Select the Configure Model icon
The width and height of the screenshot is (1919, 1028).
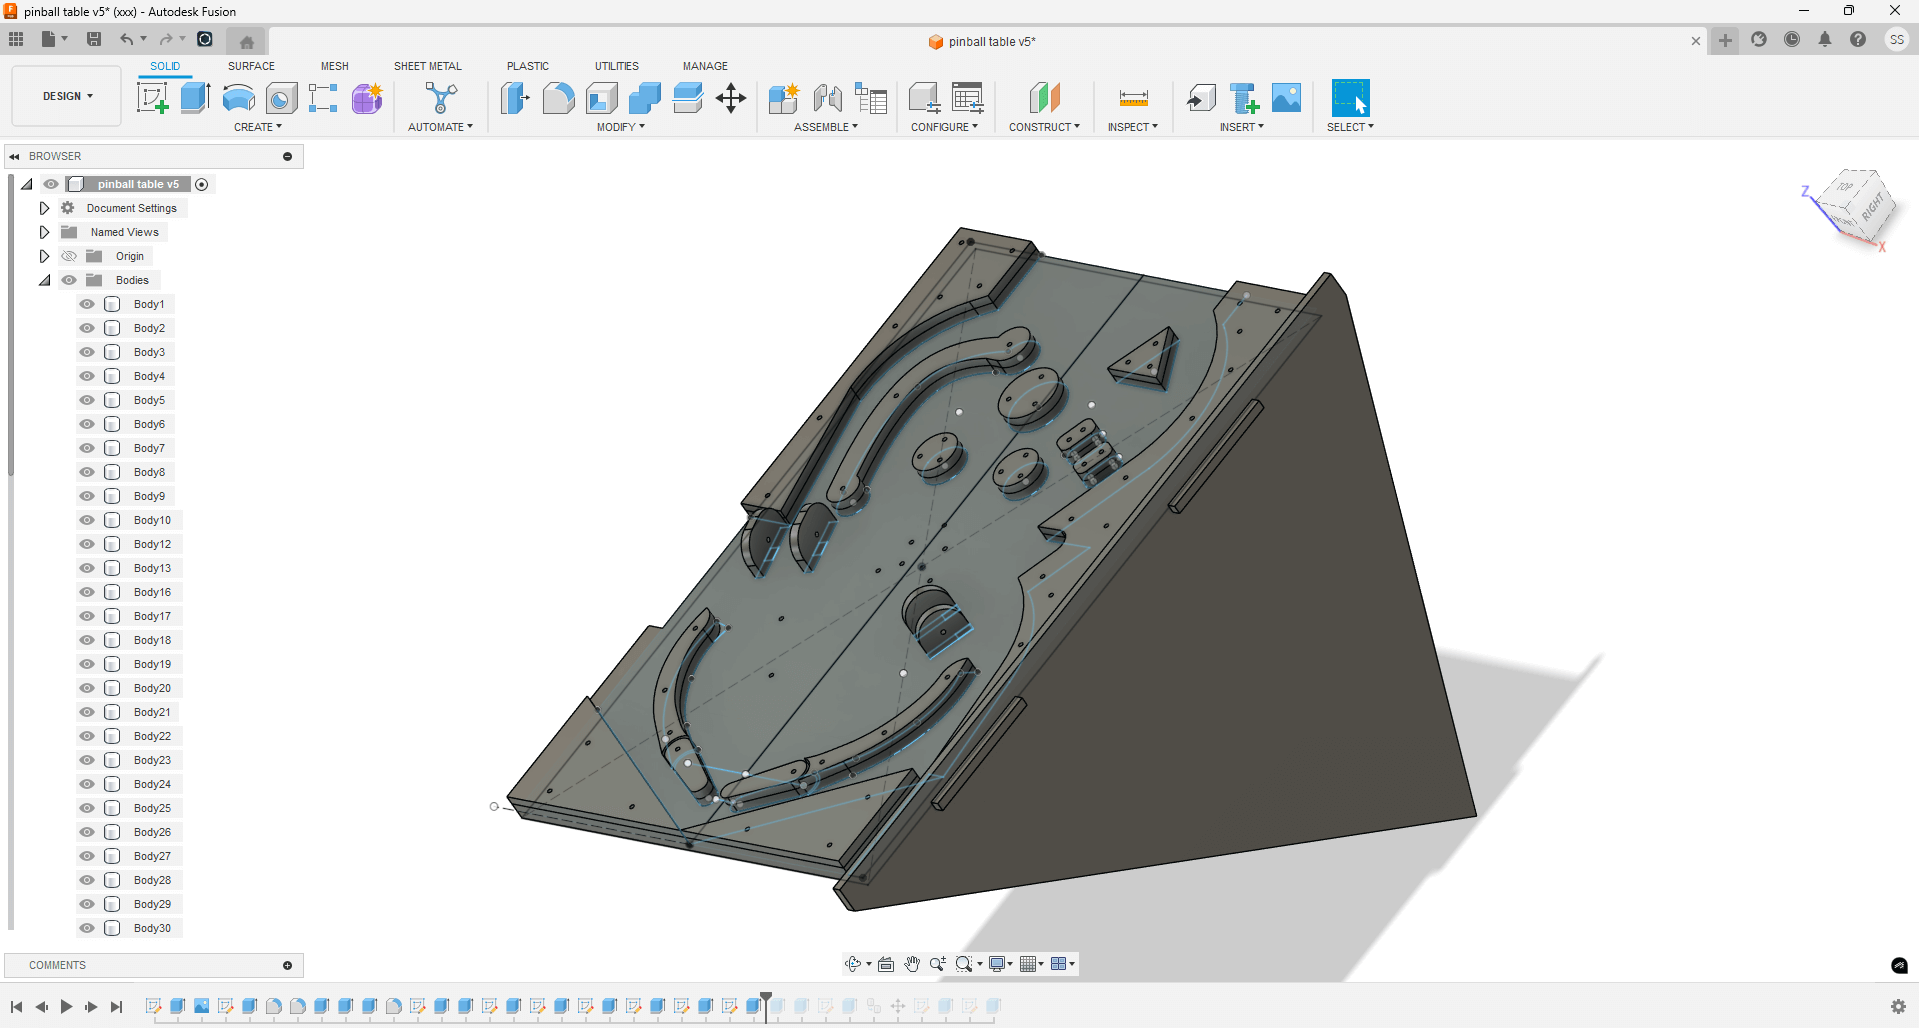pos(924,98)
